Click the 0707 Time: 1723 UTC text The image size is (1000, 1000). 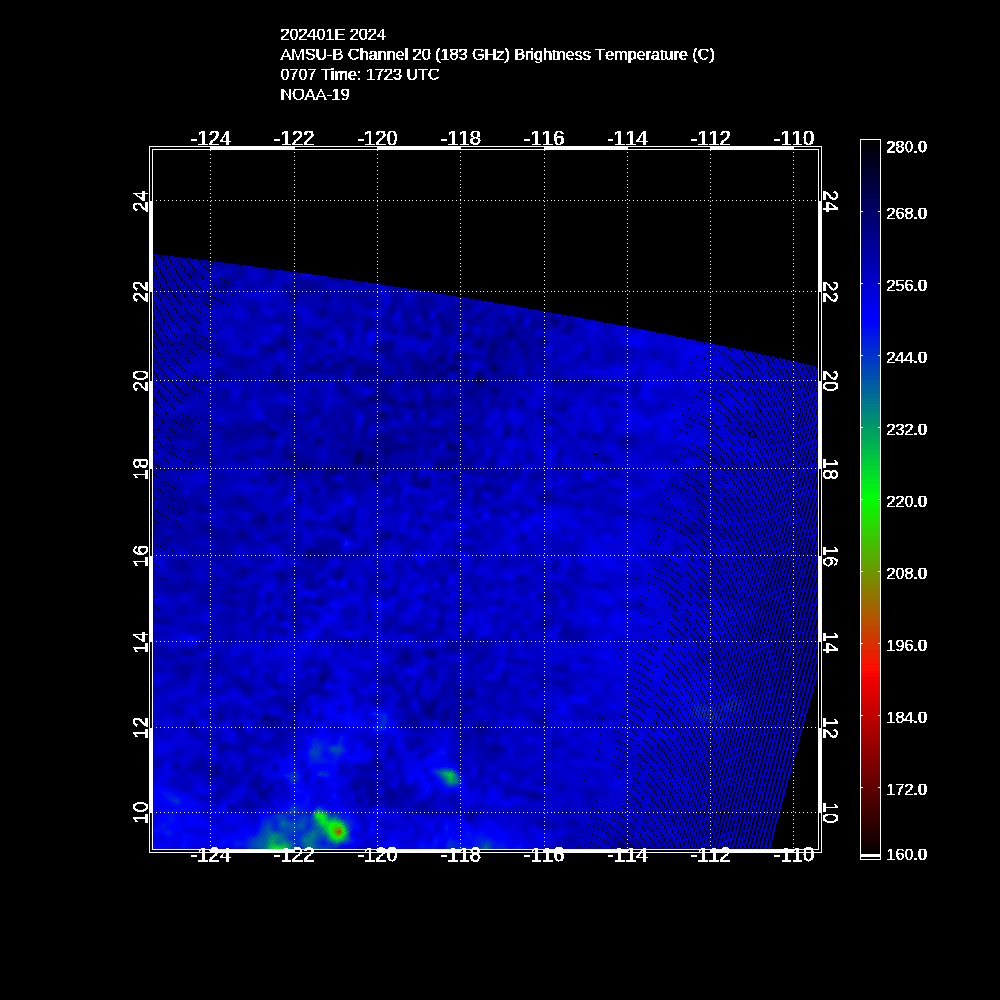click(360, 75)
